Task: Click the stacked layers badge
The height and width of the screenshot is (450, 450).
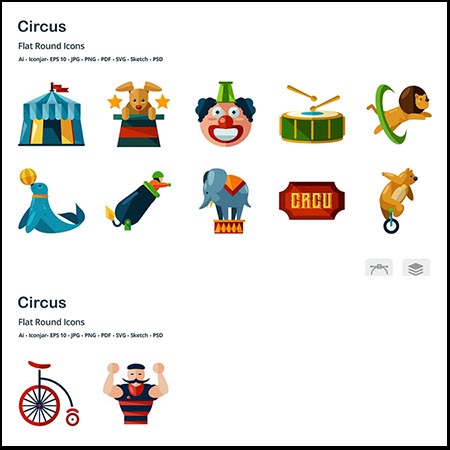Action: point(416,267)
